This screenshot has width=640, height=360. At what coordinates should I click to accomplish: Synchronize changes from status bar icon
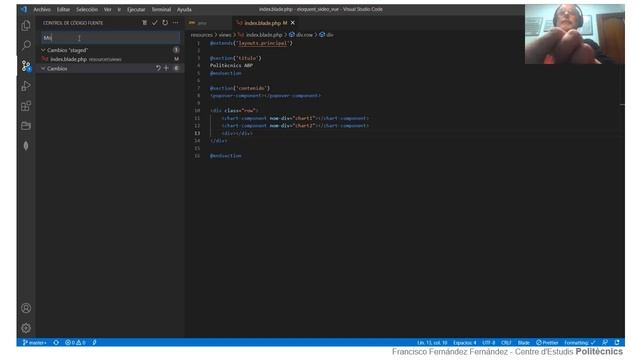(x=56, y=342)
